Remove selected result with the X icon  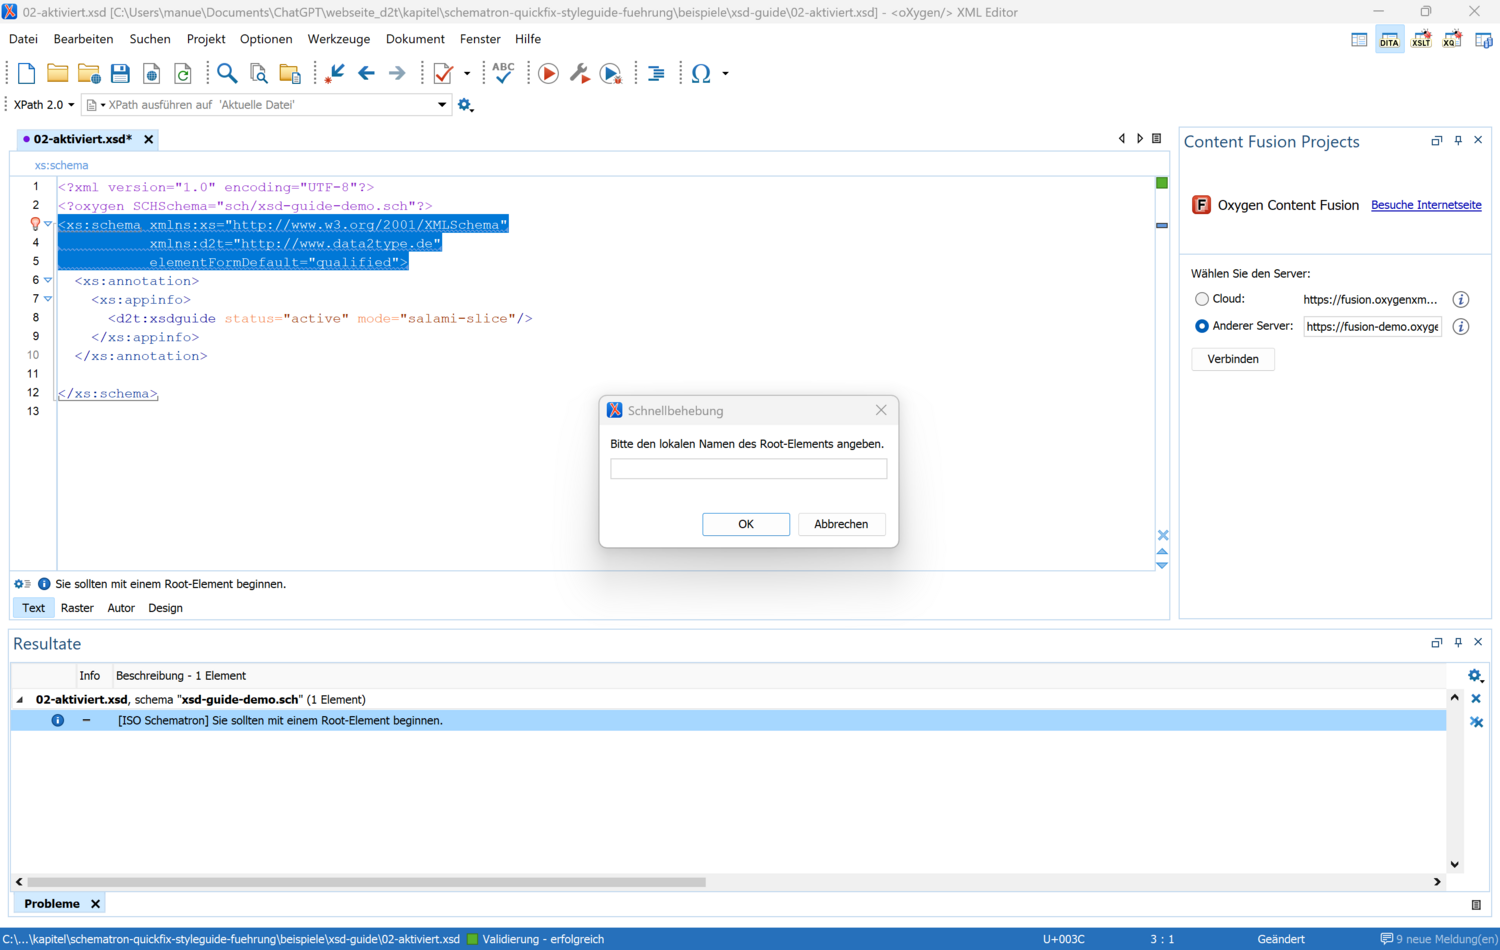tap(1476, 699)
